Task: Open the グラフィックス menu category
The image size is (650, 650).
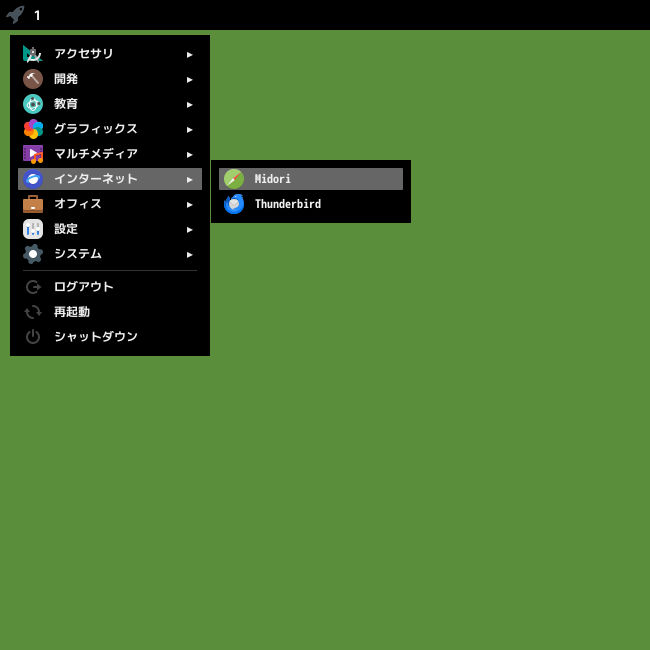Action: pos(110,129)
